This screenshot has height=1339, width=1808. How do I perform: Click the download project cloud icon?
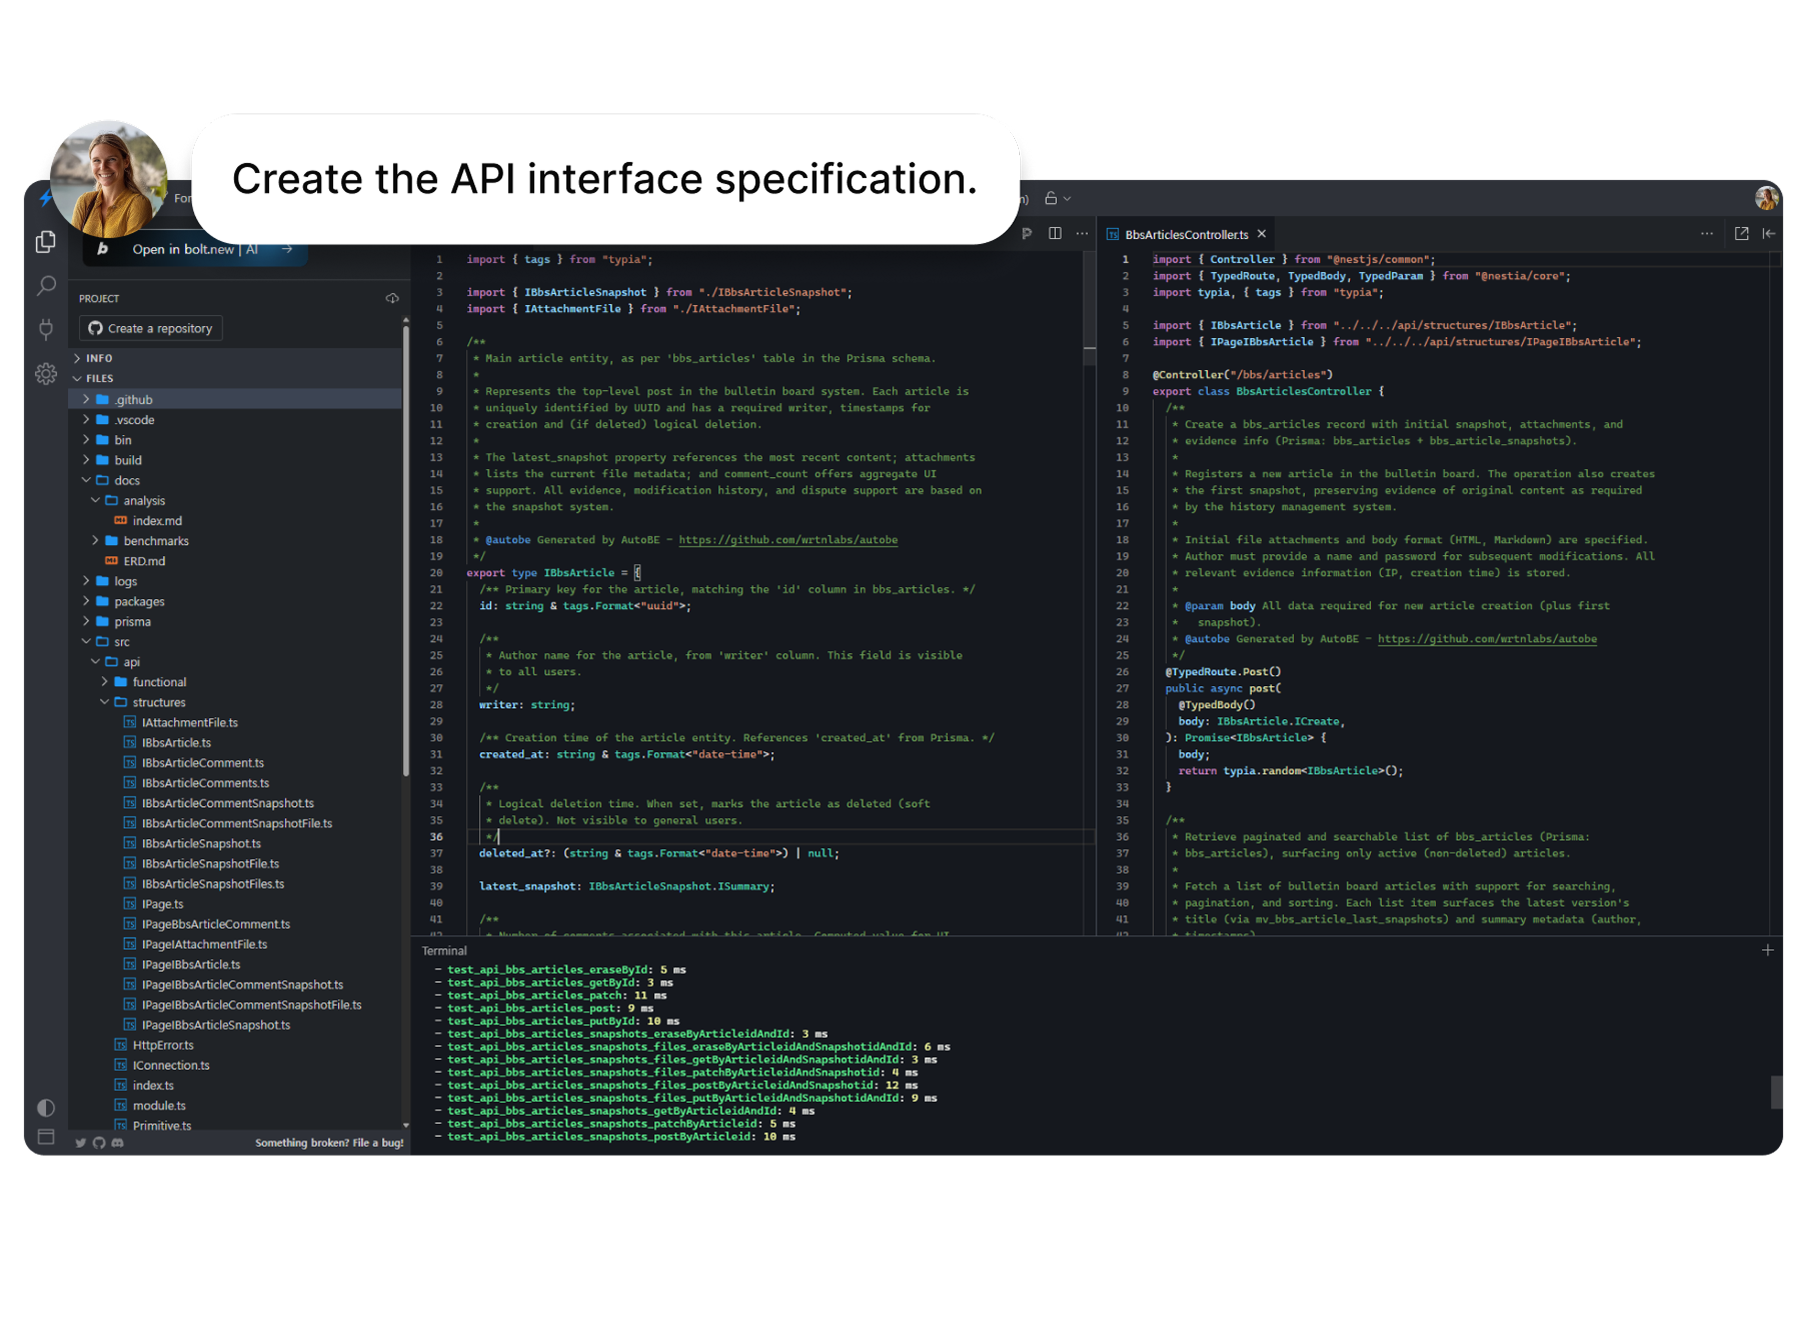(x=392, y=298)
